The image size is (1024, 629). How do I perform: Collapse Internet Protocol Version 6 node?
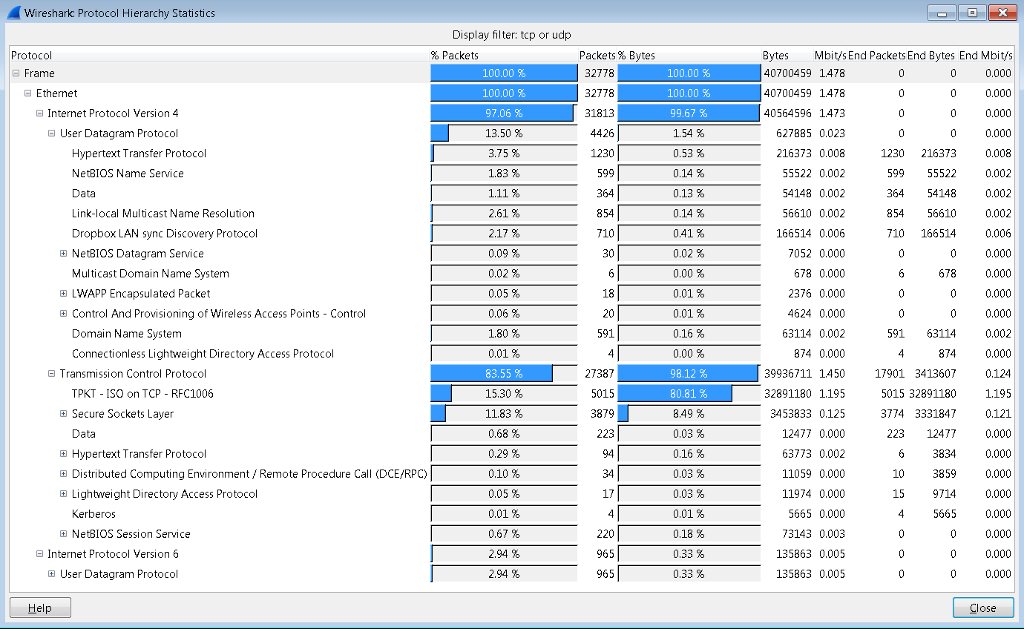coord(39,554)
